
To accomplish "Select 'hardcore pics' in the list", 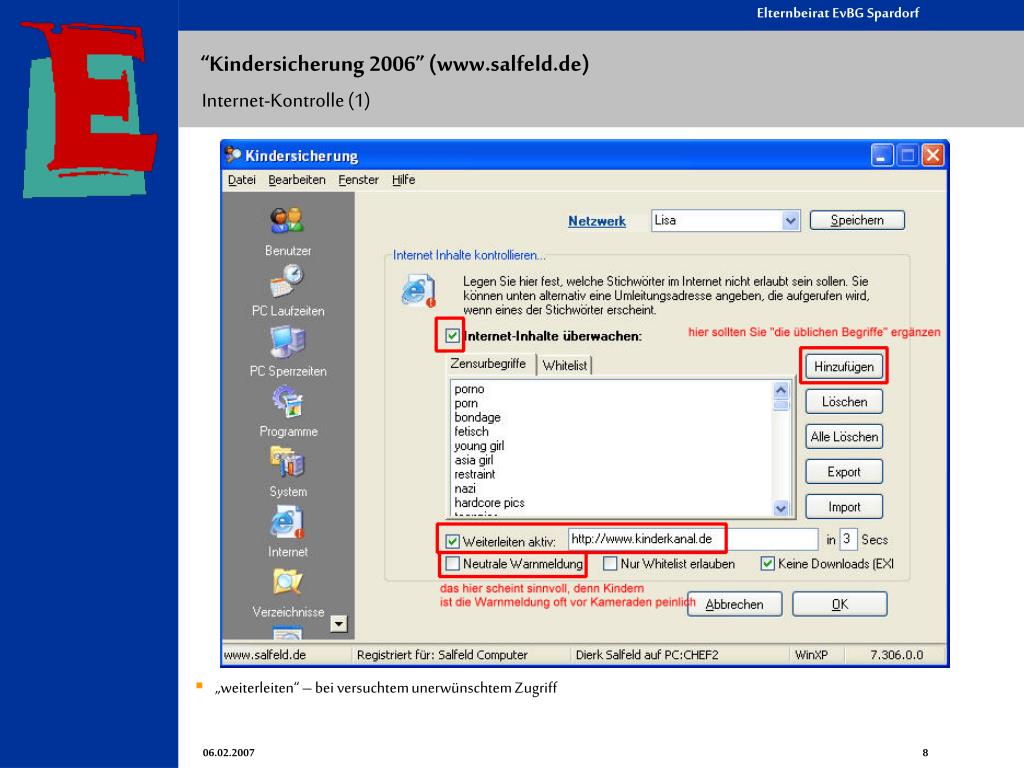I will (489, 503).
